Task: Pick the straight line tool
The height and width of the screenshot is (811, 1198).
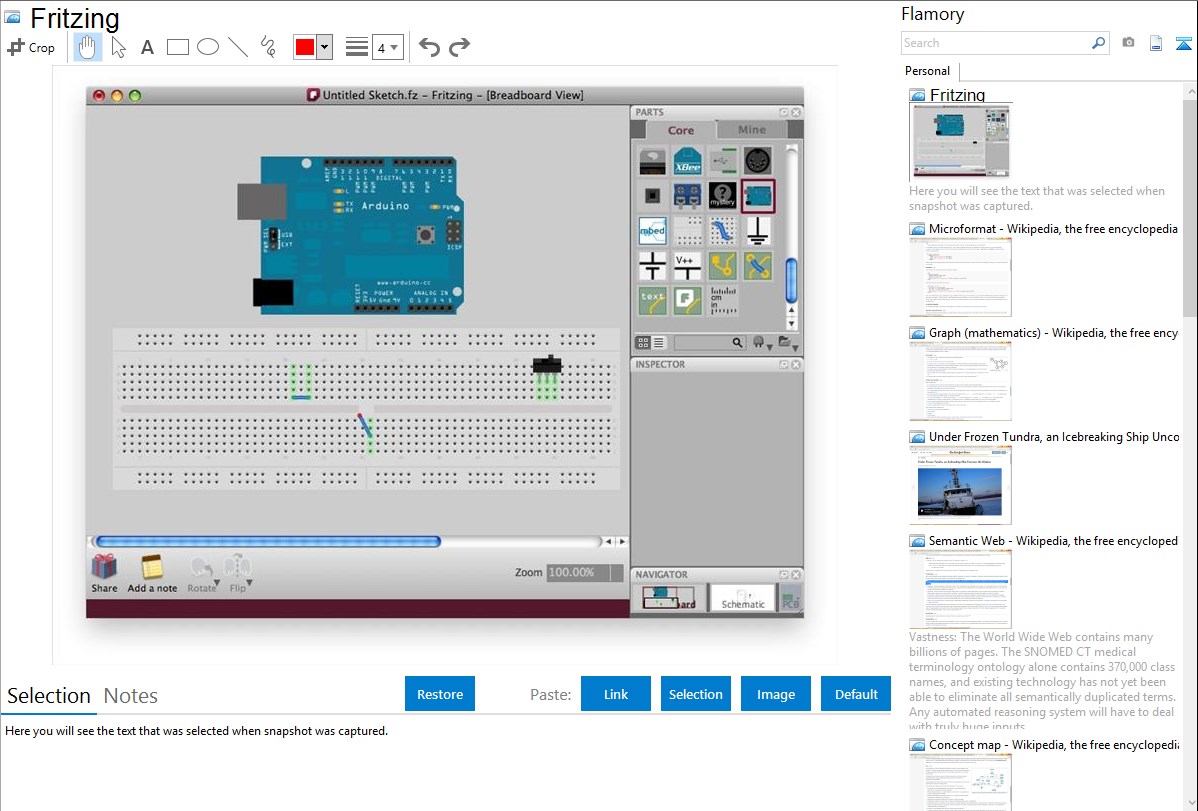Action: click(x=238, y=47)
